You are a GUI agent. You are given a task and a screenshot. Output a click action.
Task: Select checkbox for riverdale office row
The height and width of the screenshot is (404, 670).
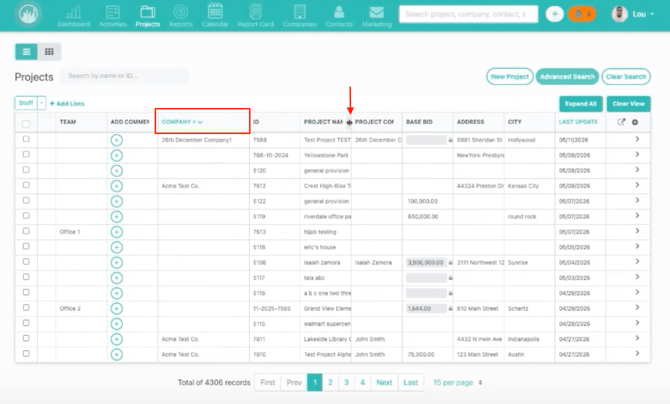point(26,216)
